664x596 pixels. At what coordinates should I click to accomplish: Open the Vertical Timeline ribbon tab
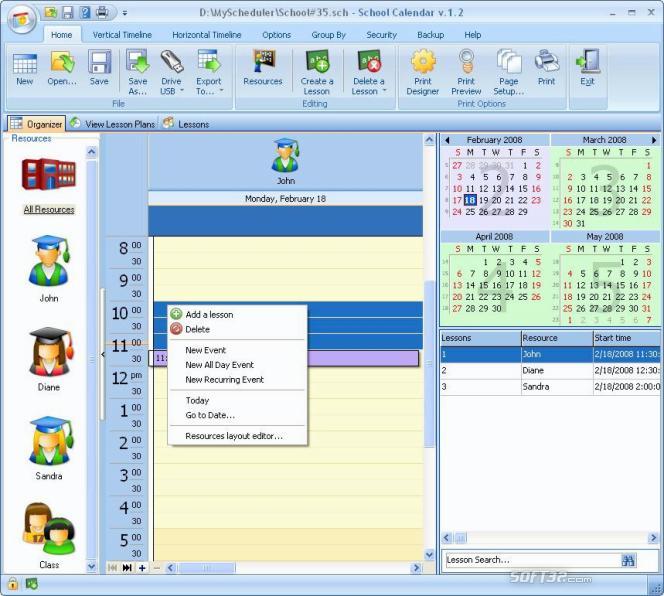(x=122, y=35)
